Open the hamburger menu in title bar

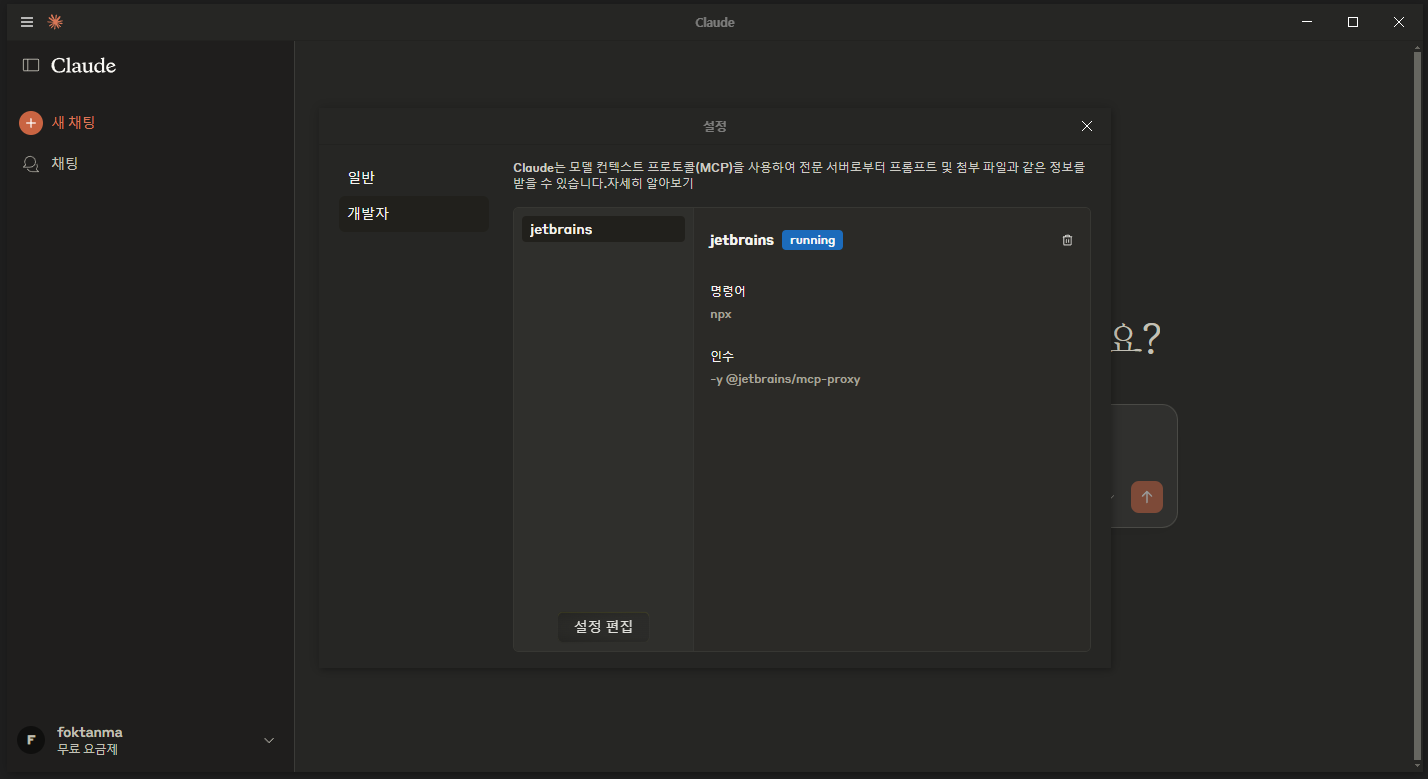27,22
